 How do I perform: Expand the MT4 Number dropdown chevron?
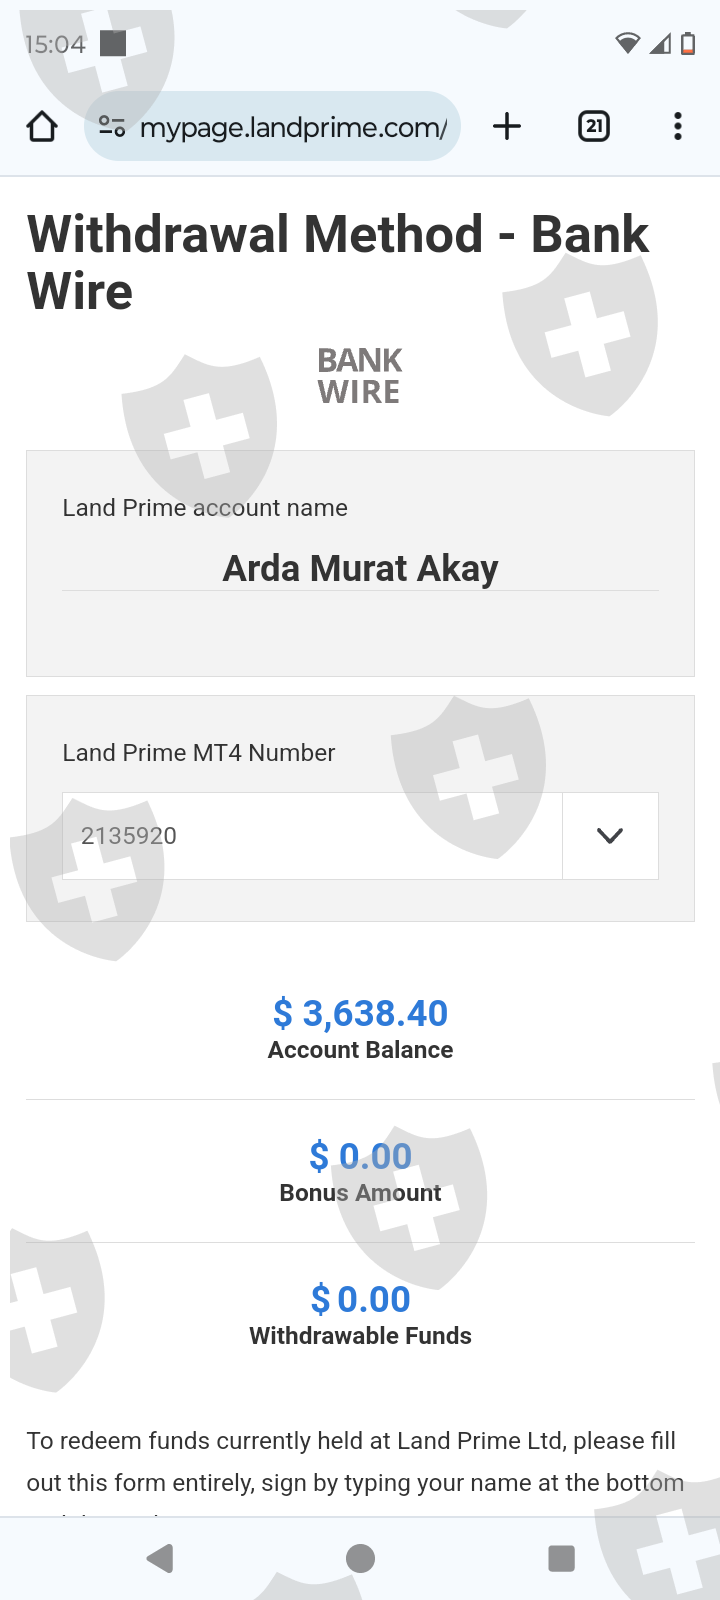pos(610,836)
